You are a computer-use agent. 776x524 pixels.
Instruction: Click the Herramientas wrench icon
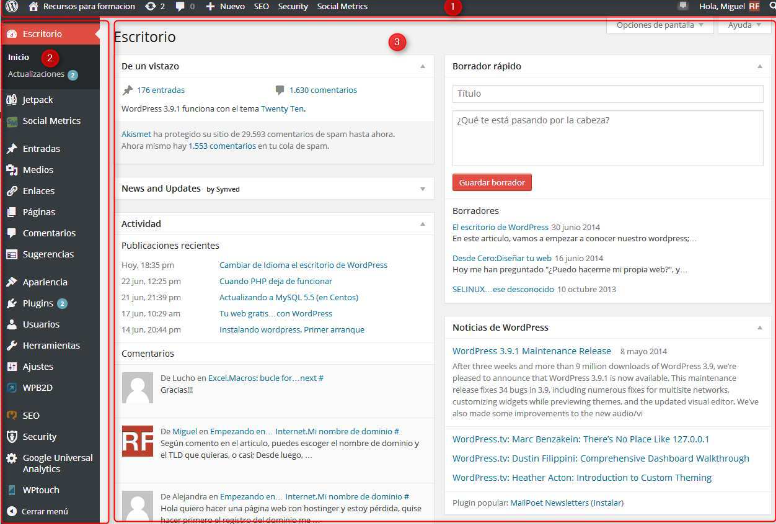pos(11,345)
